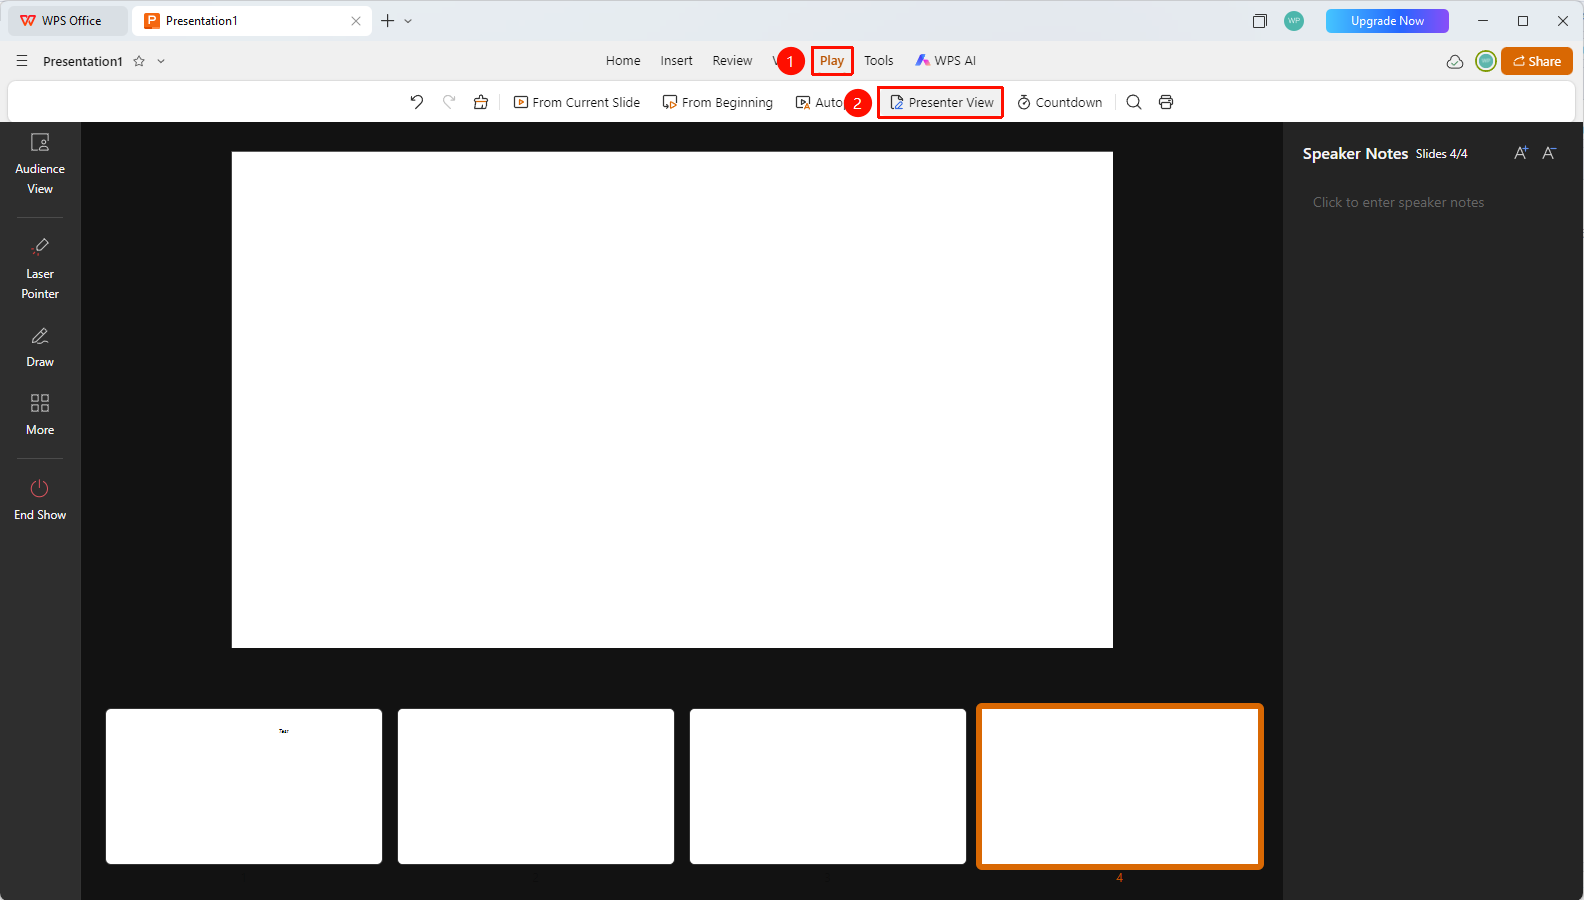
Task: Click the printer icon in the toolbar
Action: [x=1166, y=102]
